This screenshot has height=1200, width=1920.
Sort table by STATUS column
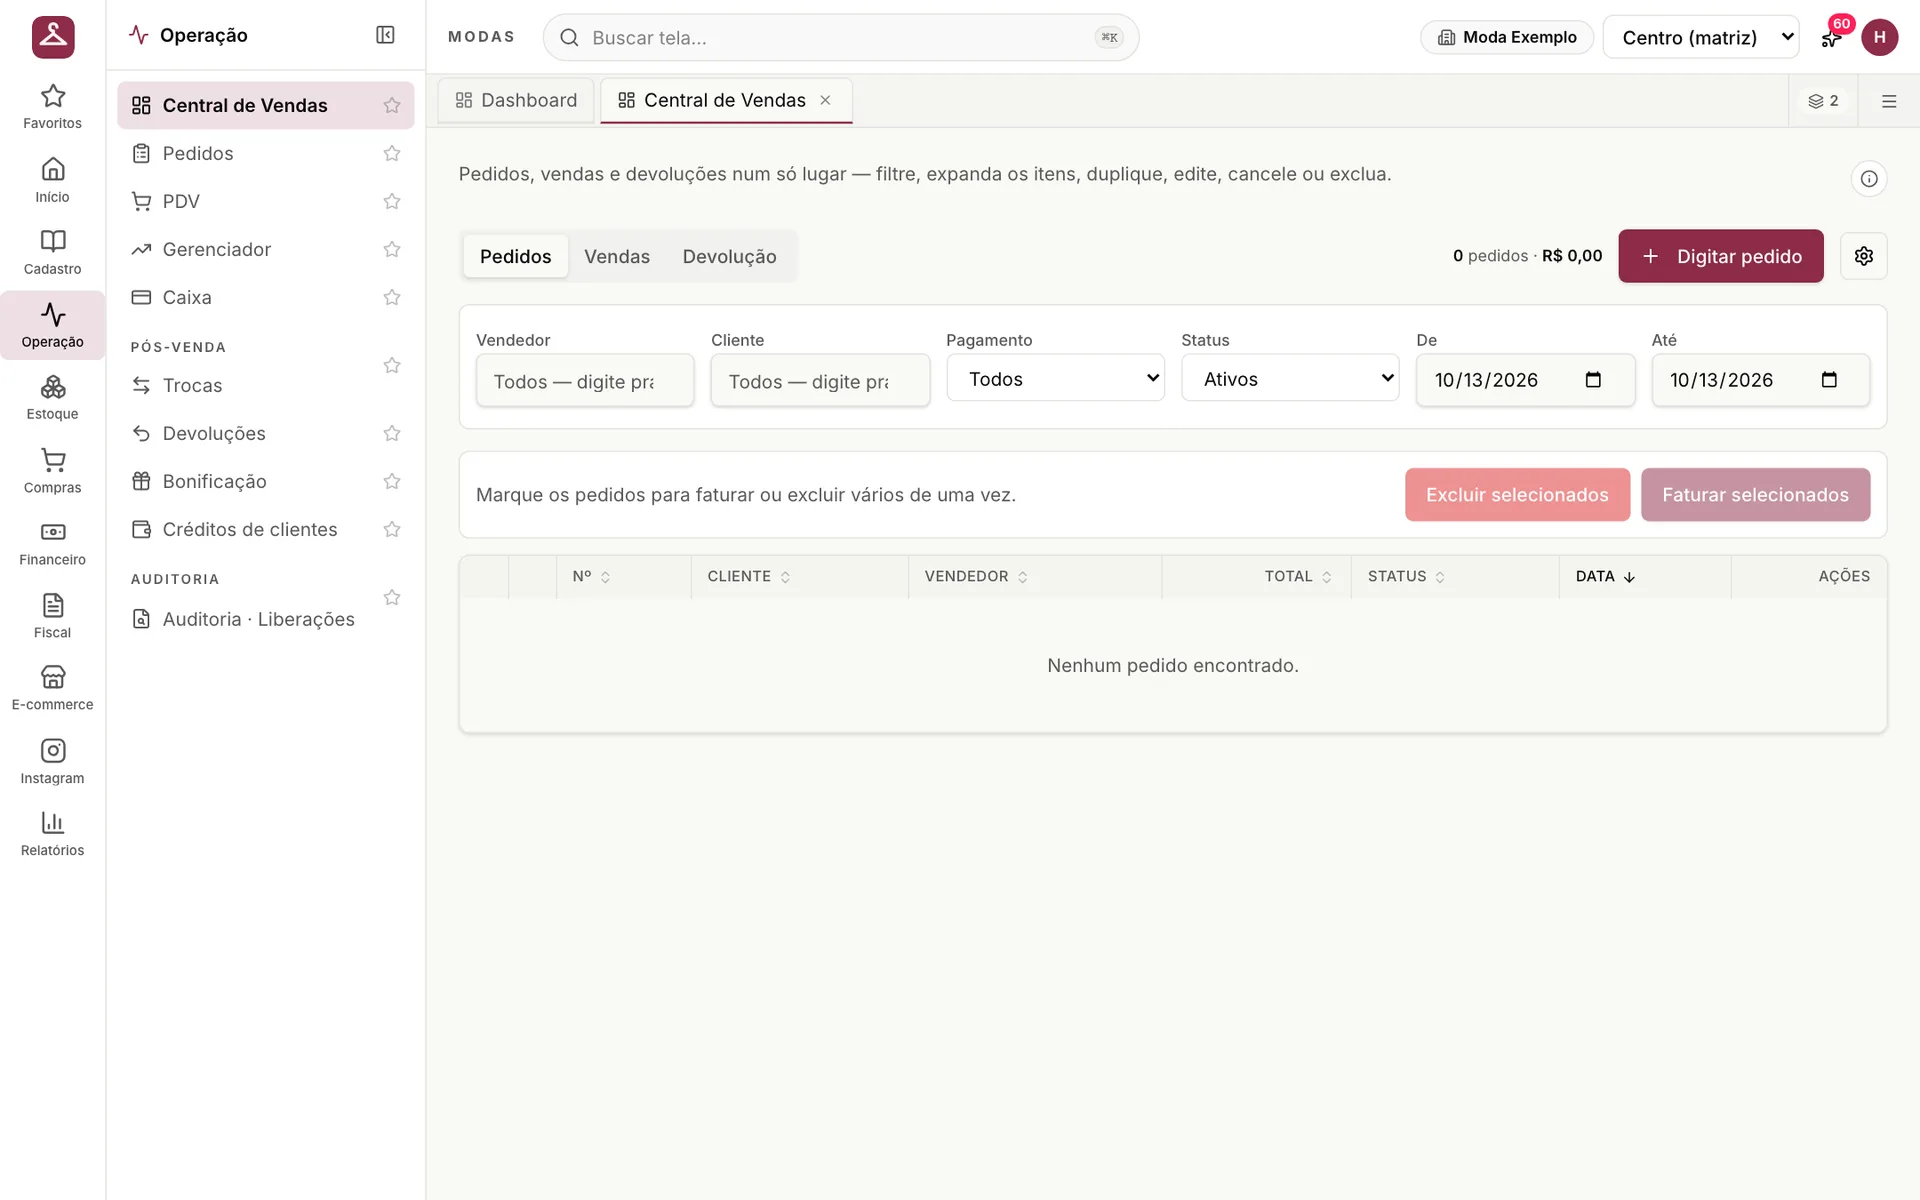[x=1406, y=577]
